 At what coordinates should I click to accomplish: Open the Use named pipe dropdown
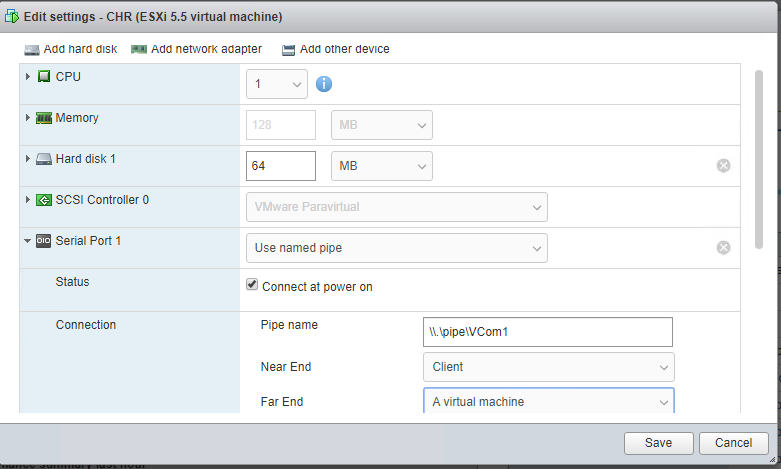(396, 247)
